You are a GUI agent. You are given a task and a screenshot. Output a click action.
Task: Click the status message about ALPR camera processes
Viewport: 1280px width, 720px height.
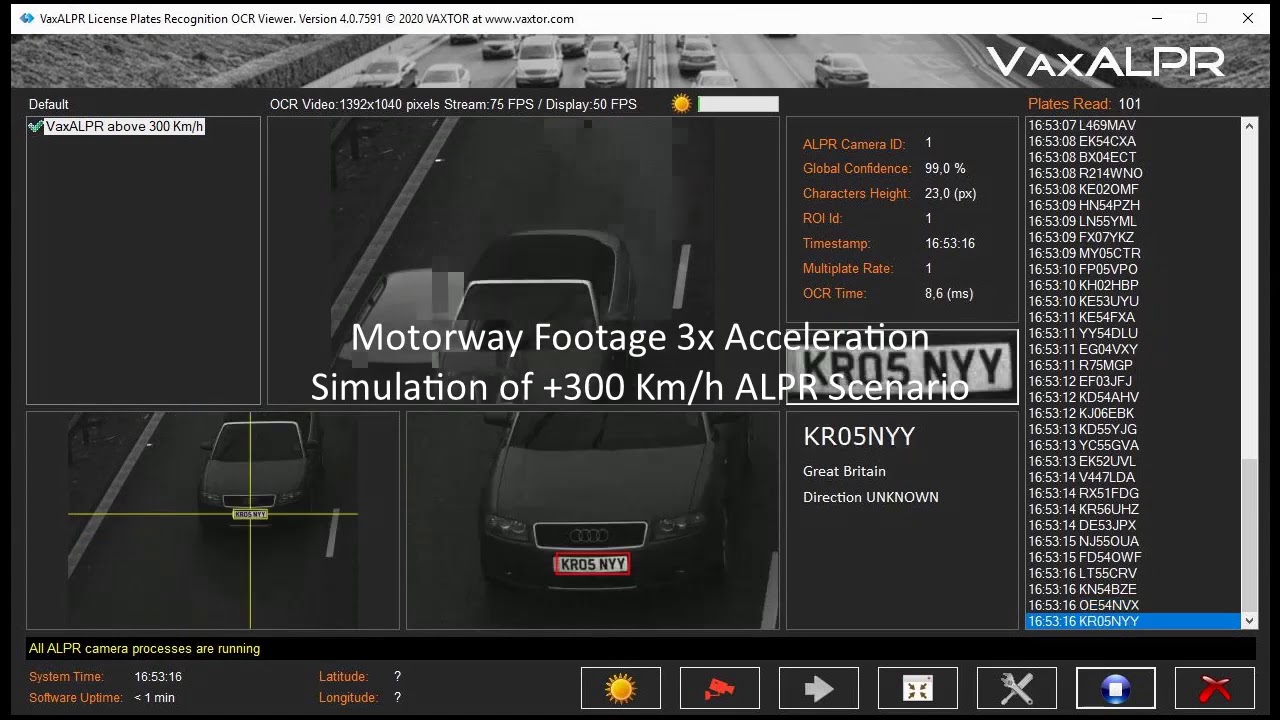click(x=144, y=649)
